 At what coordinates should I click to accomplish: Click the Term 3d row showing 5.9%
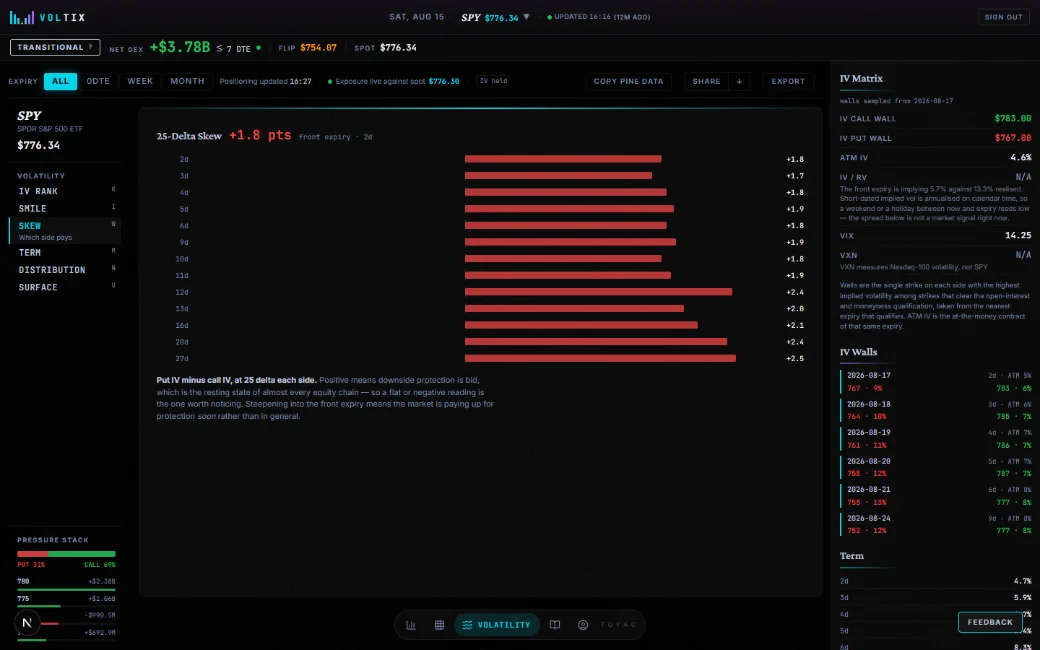[936, 598]
